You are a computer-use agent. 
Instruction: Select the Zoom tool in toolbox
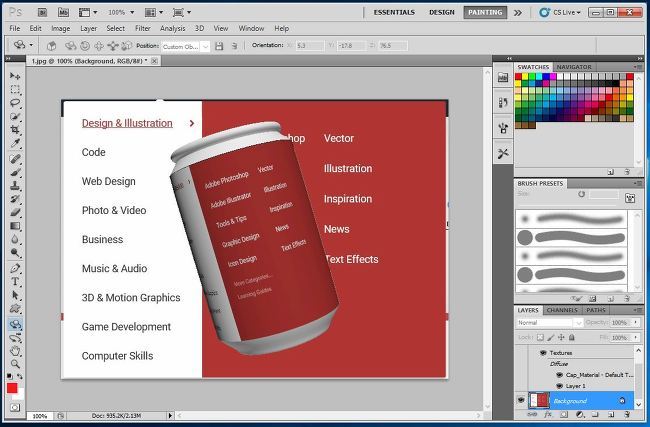(x=15, y=364)
